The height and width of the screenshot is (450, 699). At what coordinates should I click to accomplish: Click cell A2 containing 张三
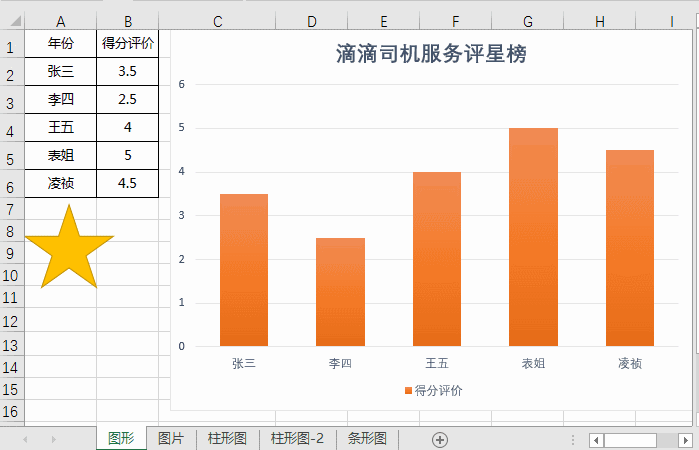point(61,71)
